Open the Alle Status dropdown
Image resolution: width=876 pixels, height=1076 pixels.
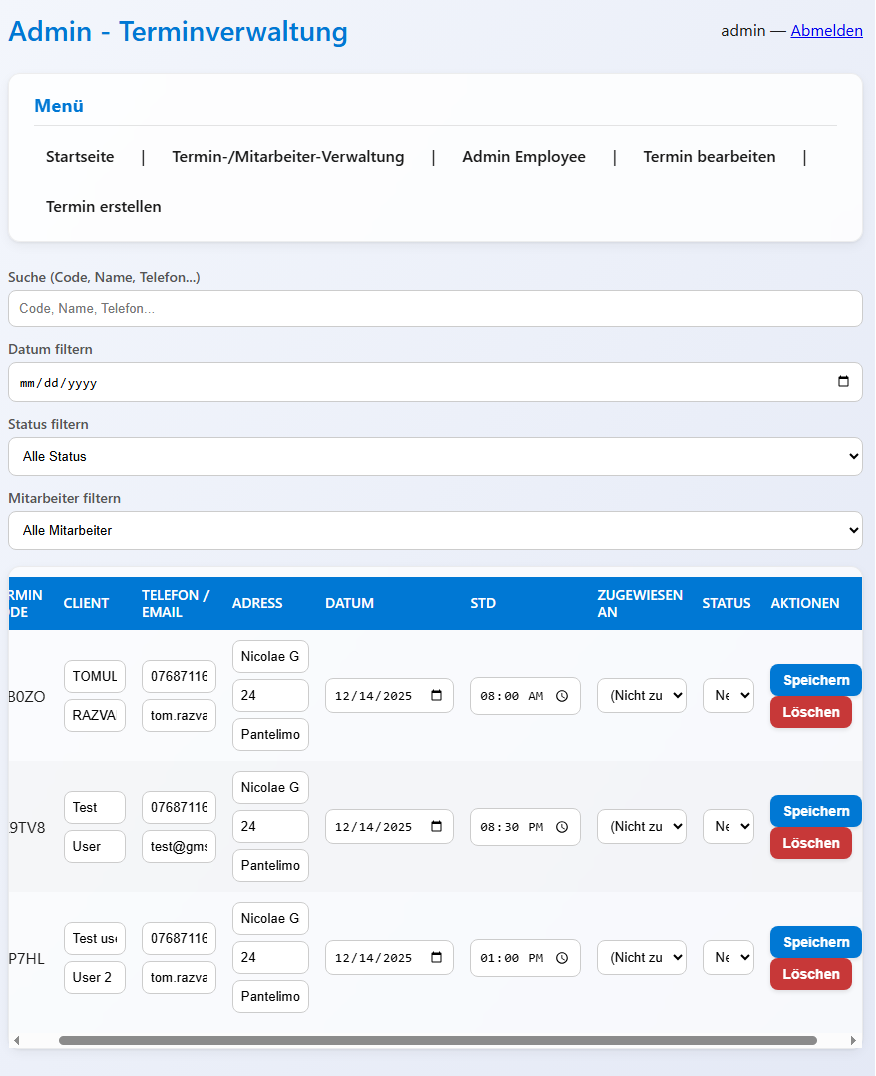pyautogui.click(x=435, y=456)
